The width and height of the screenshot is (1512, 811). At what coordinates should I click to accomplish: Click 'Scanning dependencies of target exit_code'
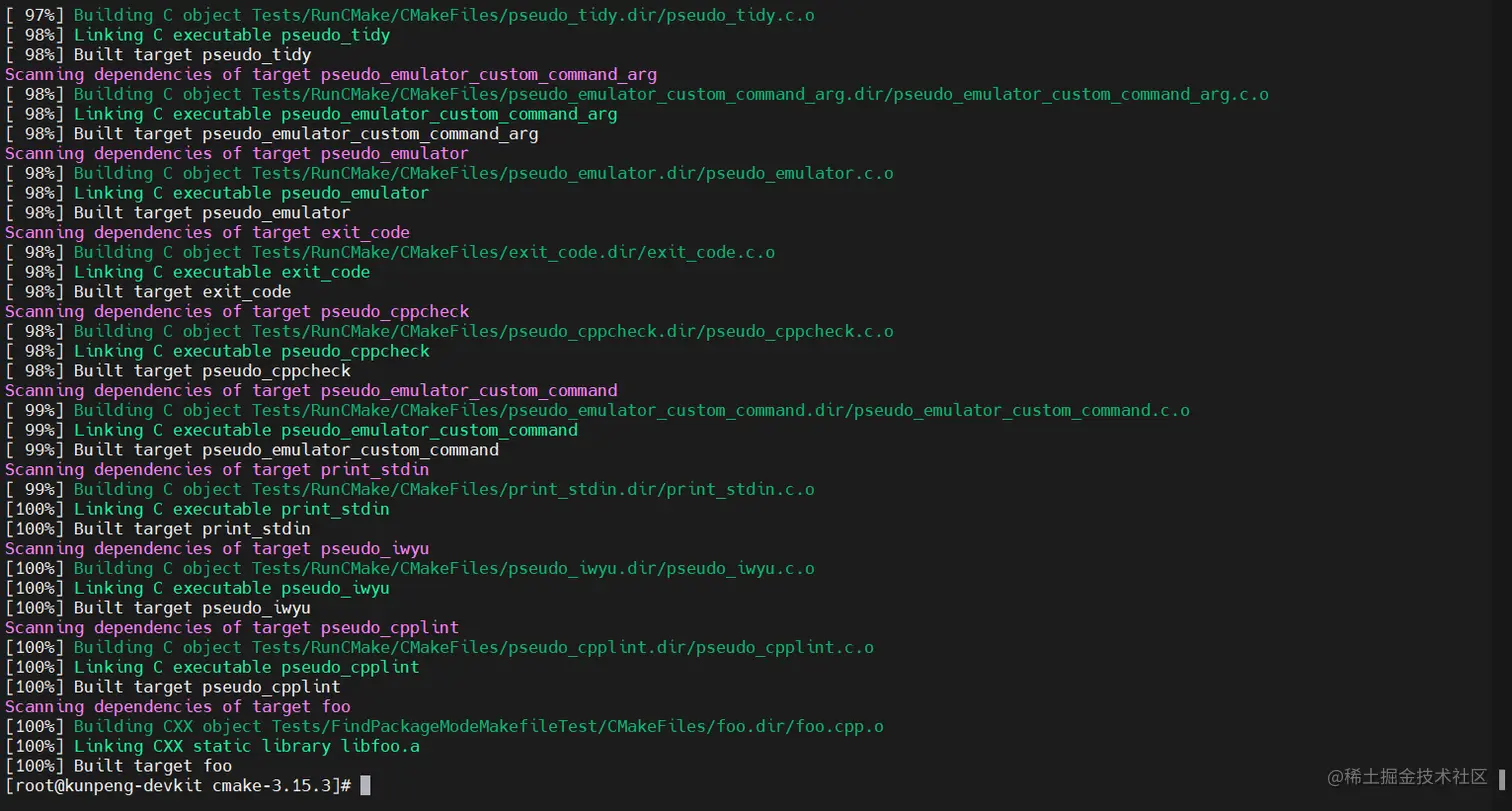coord(208,233)
